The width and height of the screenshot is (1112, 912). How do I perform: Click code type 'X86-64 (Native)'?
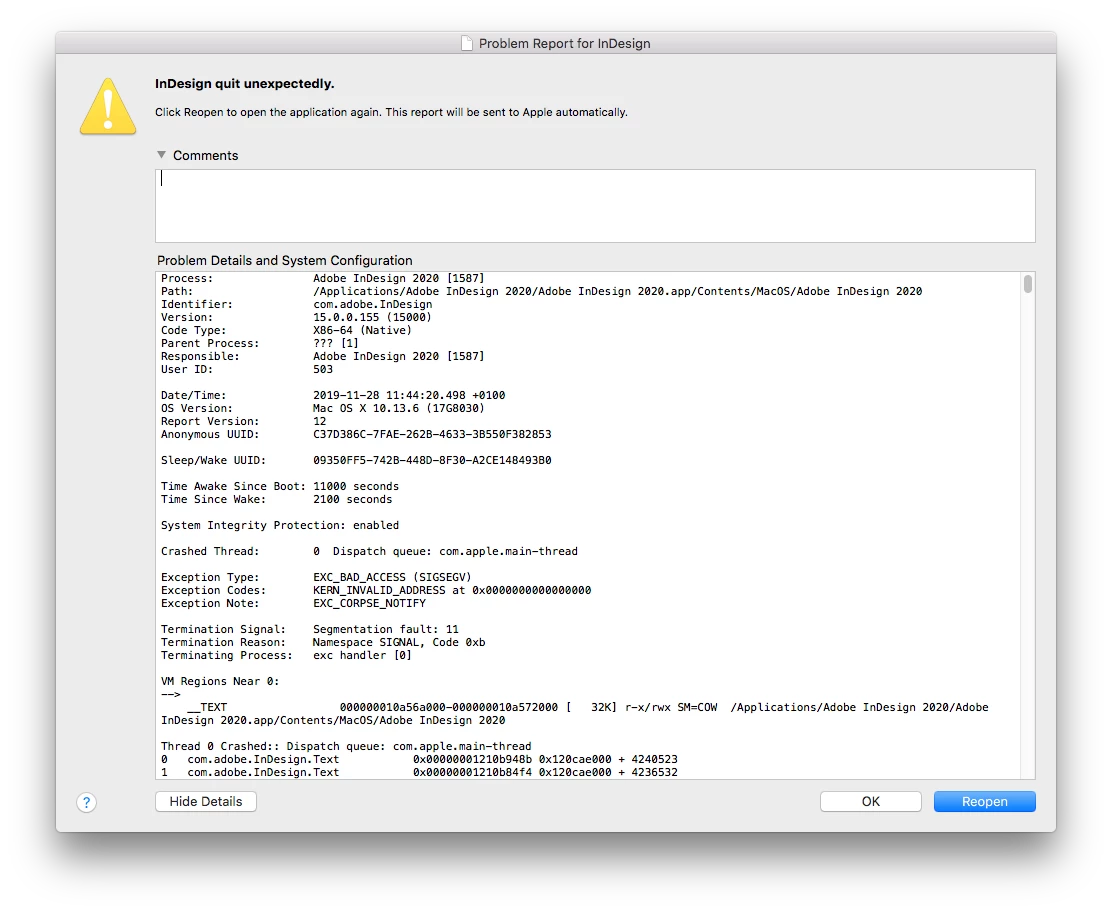coord(362,330)
